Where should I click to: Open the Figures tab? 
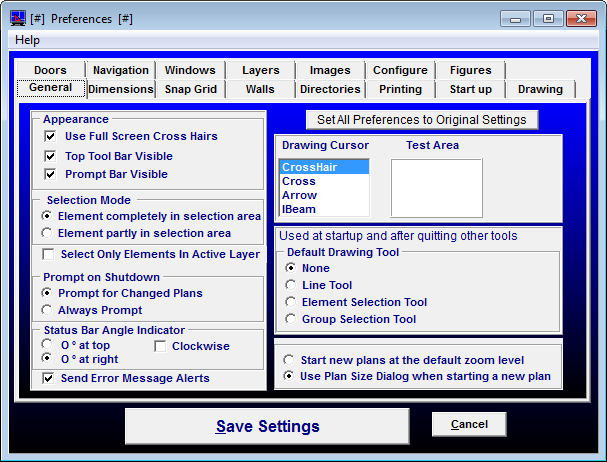click(470, 70)
